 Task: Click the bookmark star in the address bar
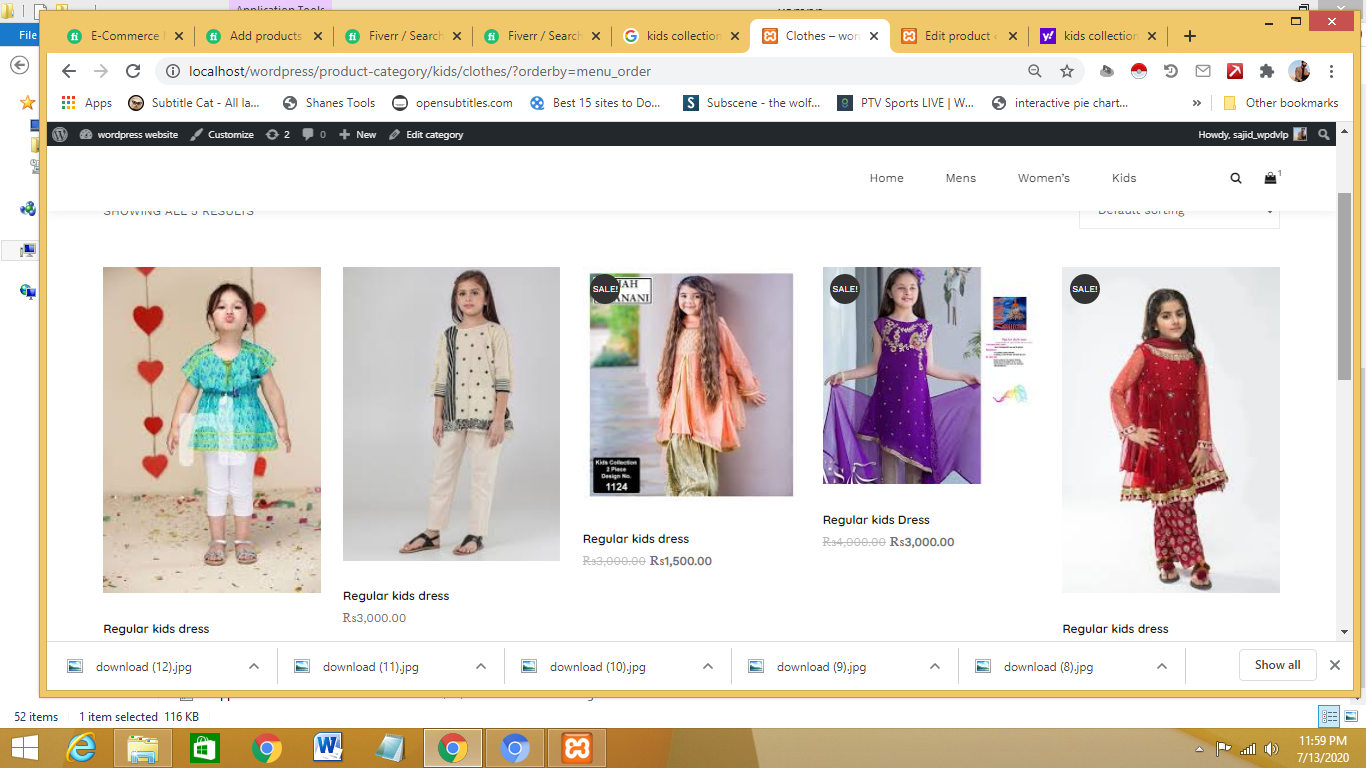[1067, 72]
